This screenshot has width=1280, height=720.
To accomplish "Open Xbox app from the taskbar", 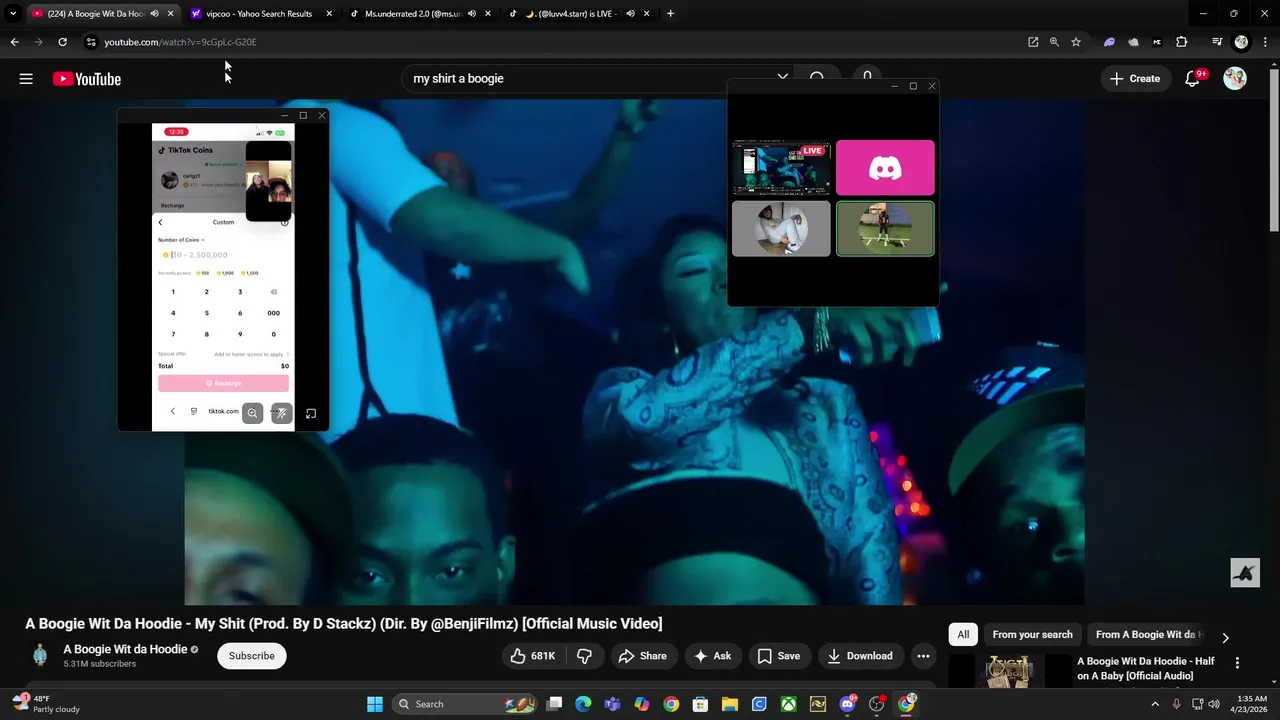I will 789,704.
